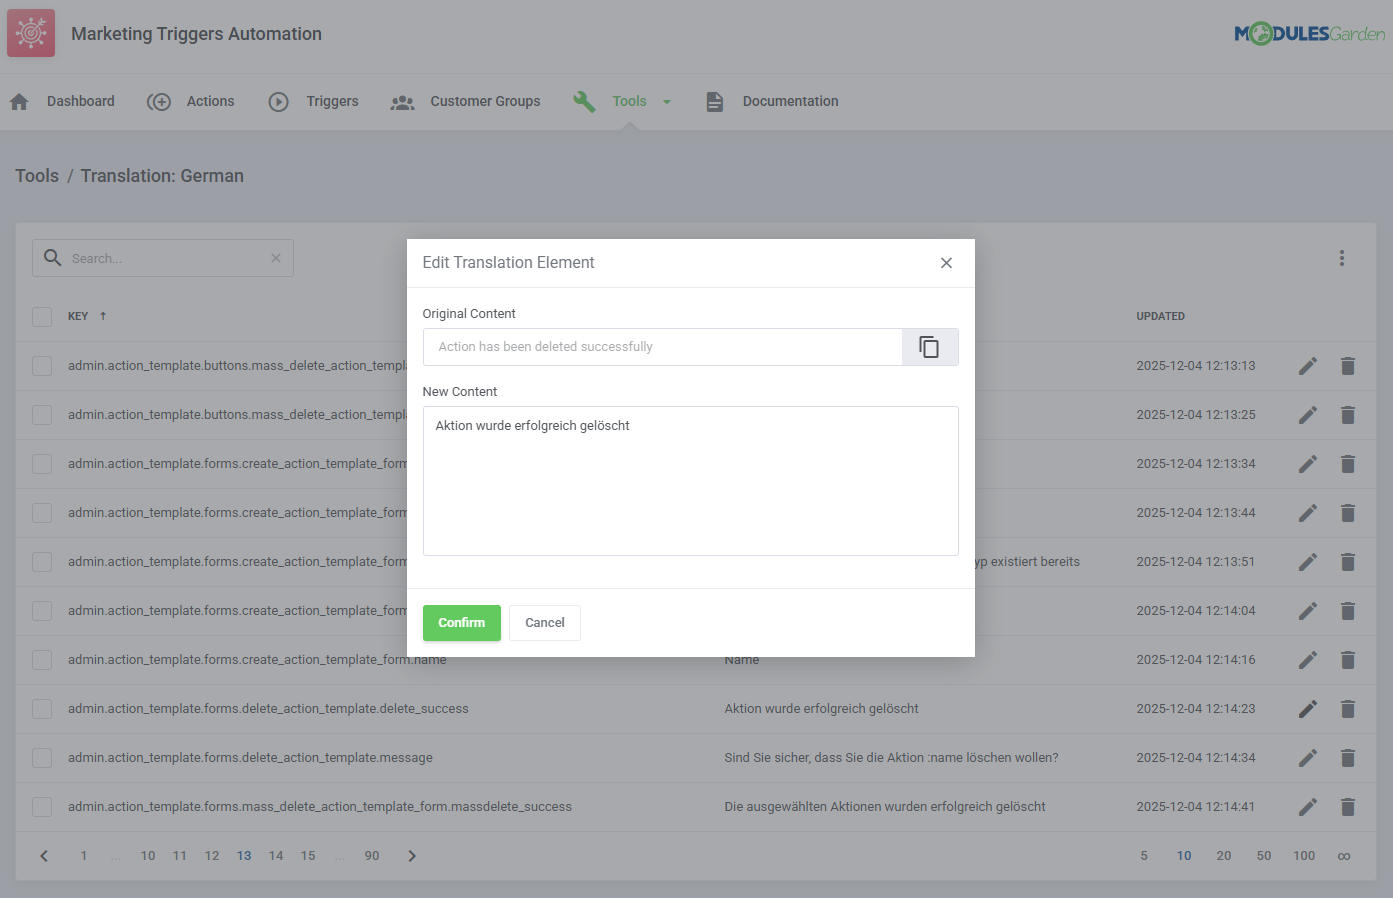Image resolution: width=1393 pixels, height=898 pixels.
Task: Open page 90 from the pagination
Action: click(371, 855)
